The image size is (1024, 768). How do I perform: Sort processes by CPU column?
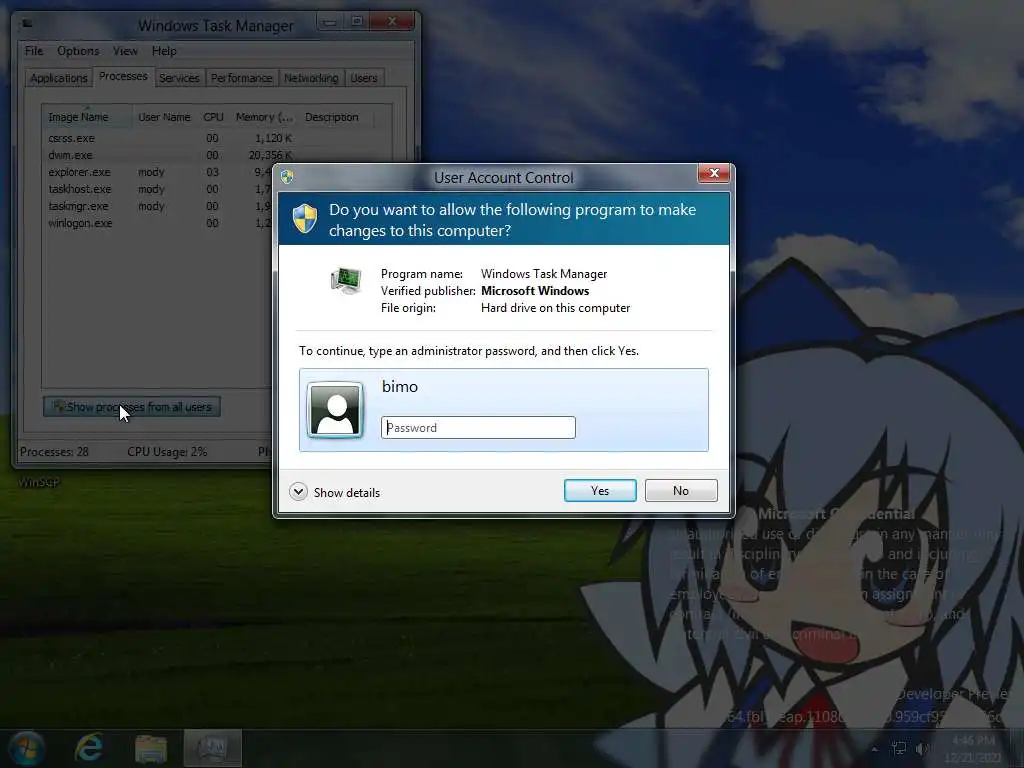(214, 117)
